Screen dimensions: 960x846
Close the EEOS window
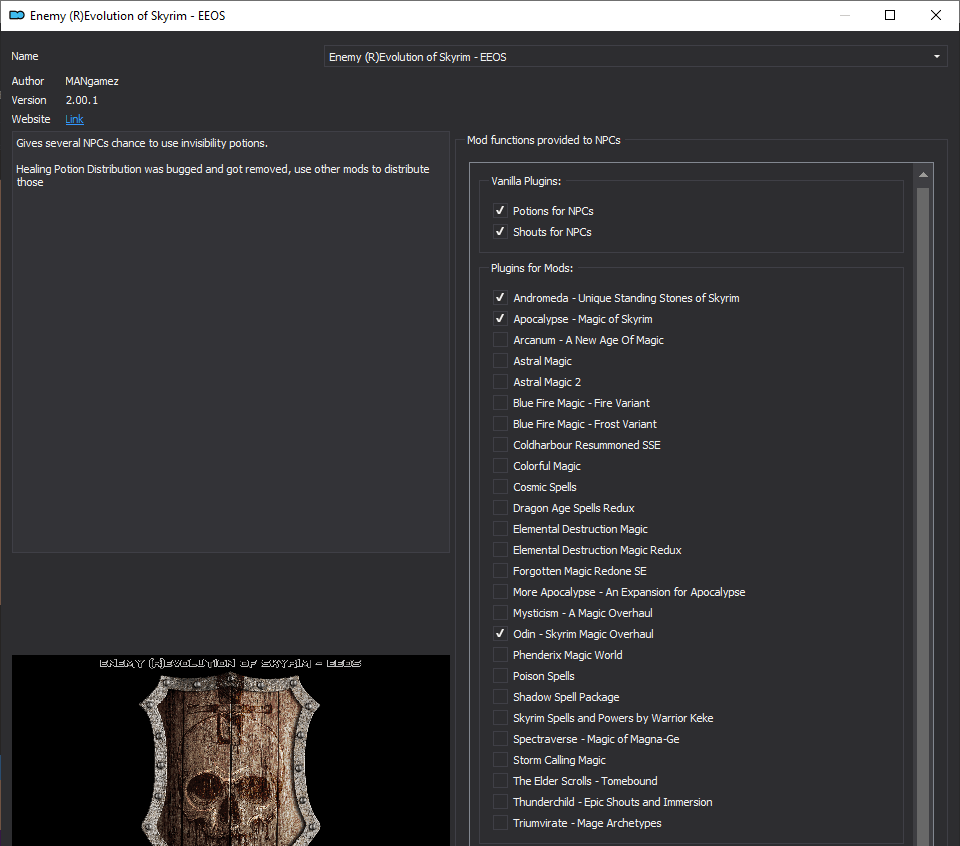(936, 15)
